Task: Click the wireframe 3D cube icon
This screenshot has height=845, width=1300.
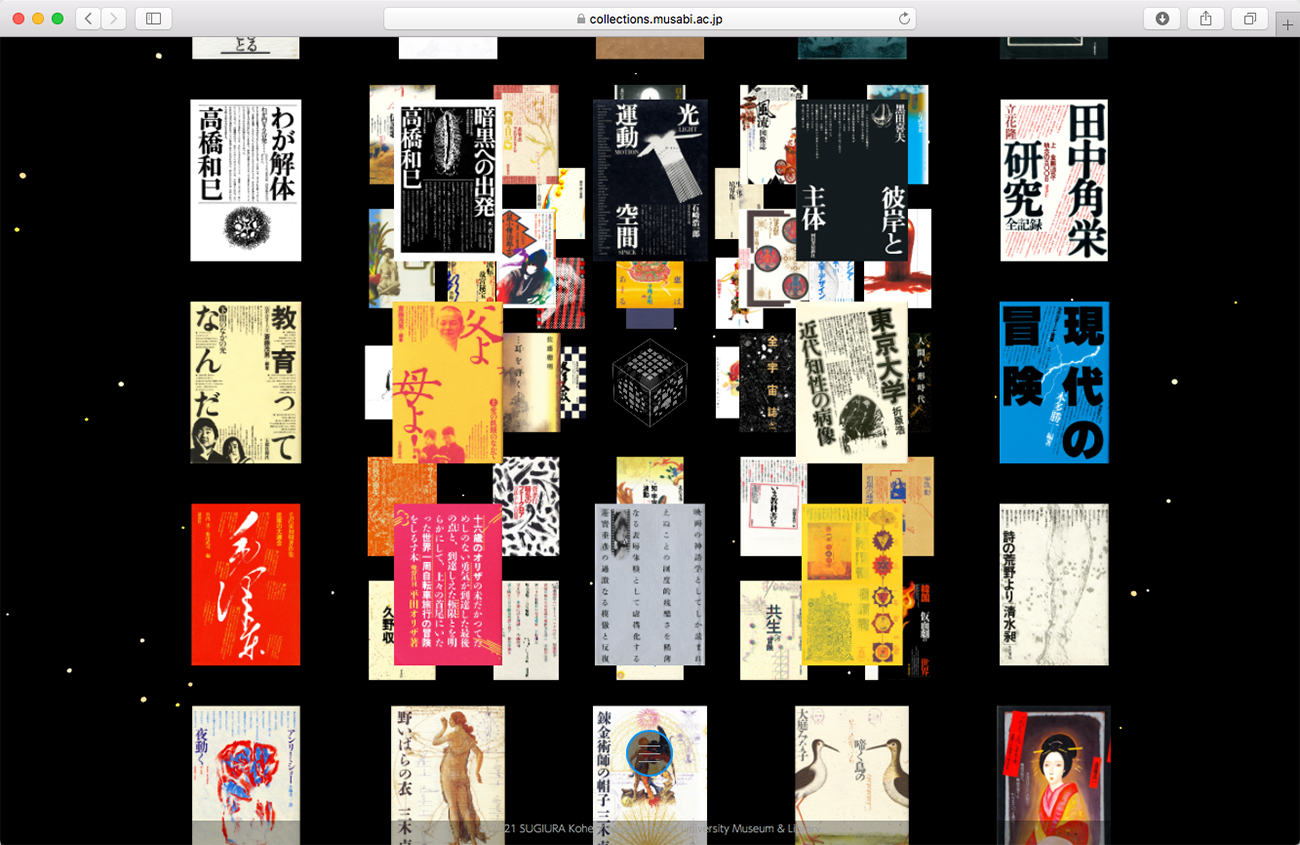Action: [x=649, y=383]
